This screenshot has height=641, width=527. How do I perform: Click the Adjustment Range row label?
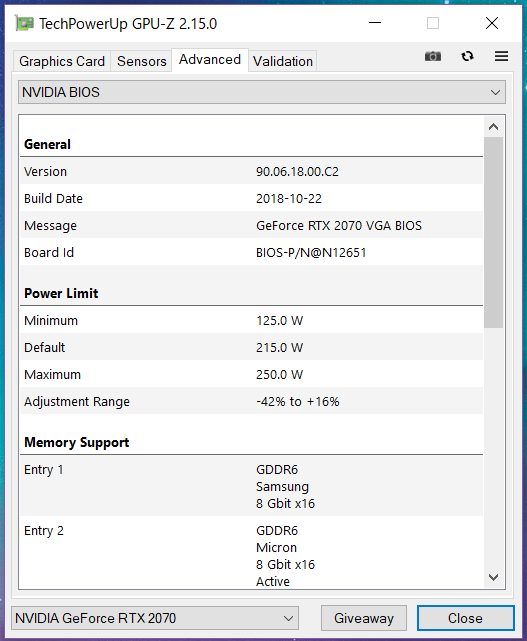(x=77, y=401)
